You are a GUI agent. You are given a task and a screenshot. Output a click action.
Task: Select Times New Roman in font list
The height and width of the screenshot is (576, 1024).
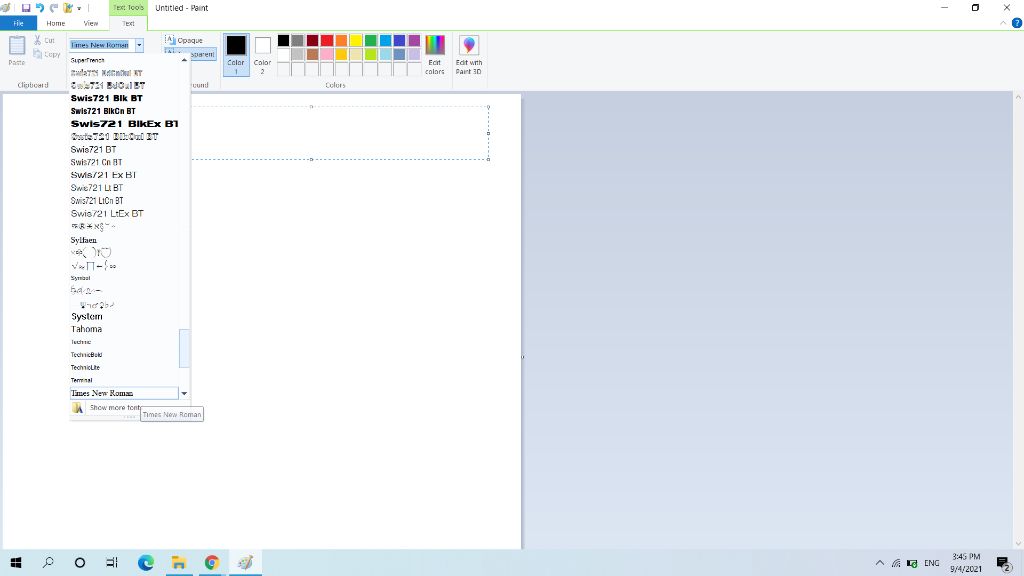click(x=124, y=393)
